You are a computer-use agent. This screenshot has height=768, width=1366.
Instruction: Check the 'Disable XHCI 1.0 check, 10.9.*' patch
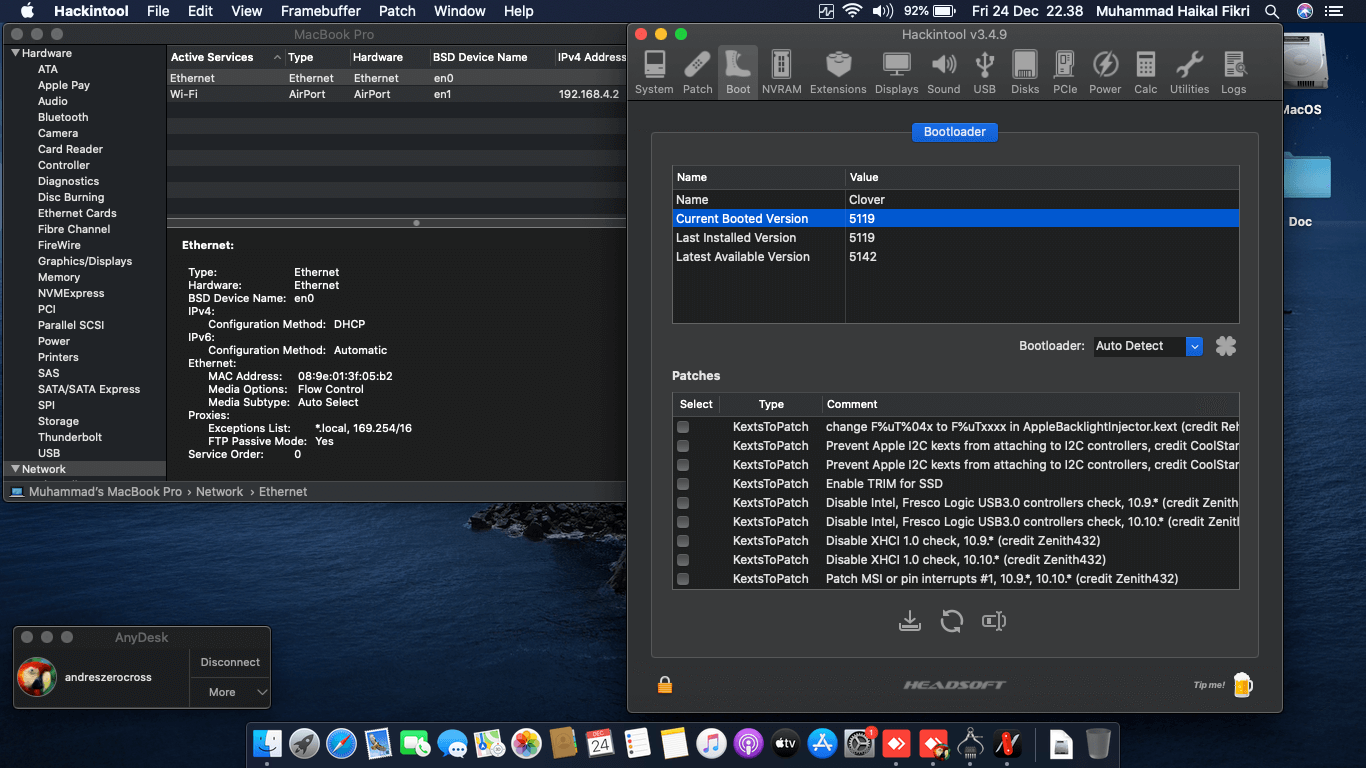click(683, 541)
